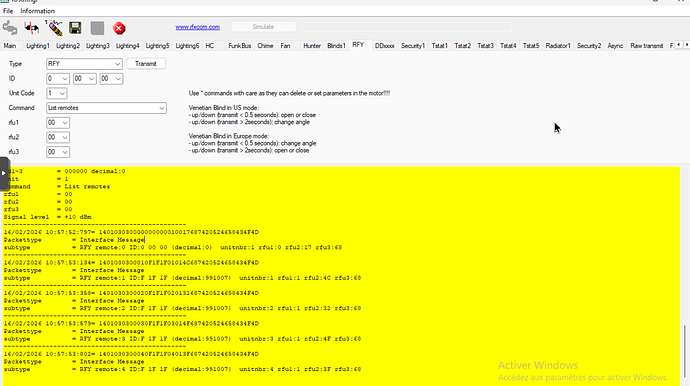Switch to the Lighting2 tab
Viewport: 690px width, 386px height.
pos(68,46)
